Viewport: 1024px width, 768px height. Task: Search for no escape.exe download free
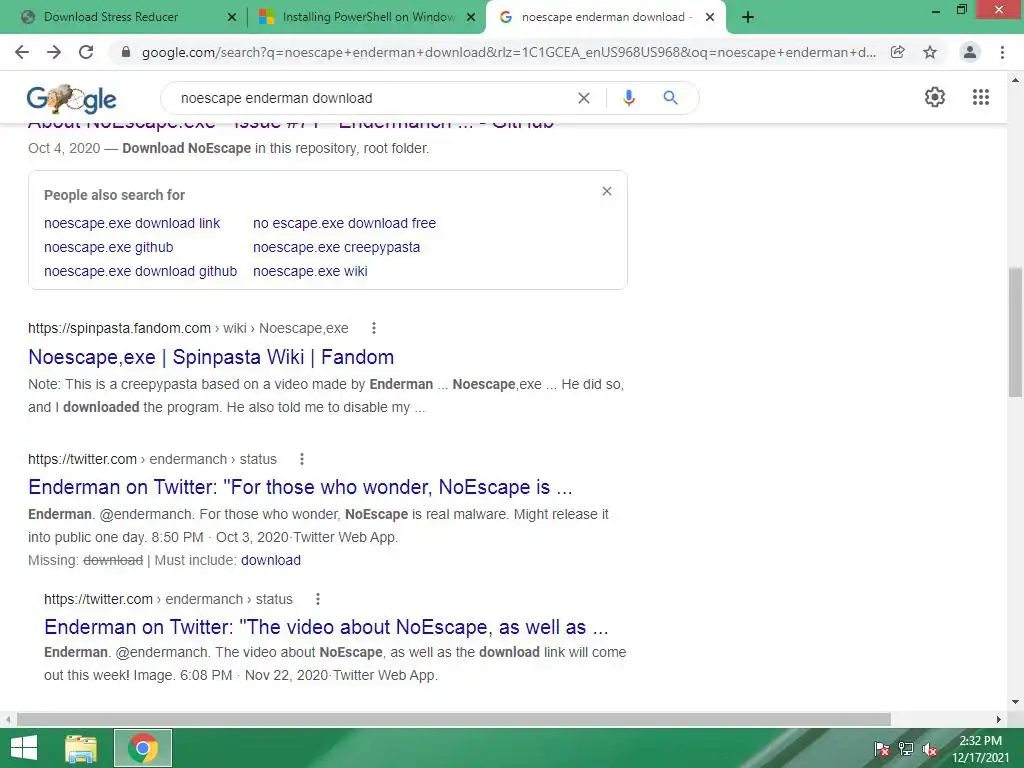344,223
